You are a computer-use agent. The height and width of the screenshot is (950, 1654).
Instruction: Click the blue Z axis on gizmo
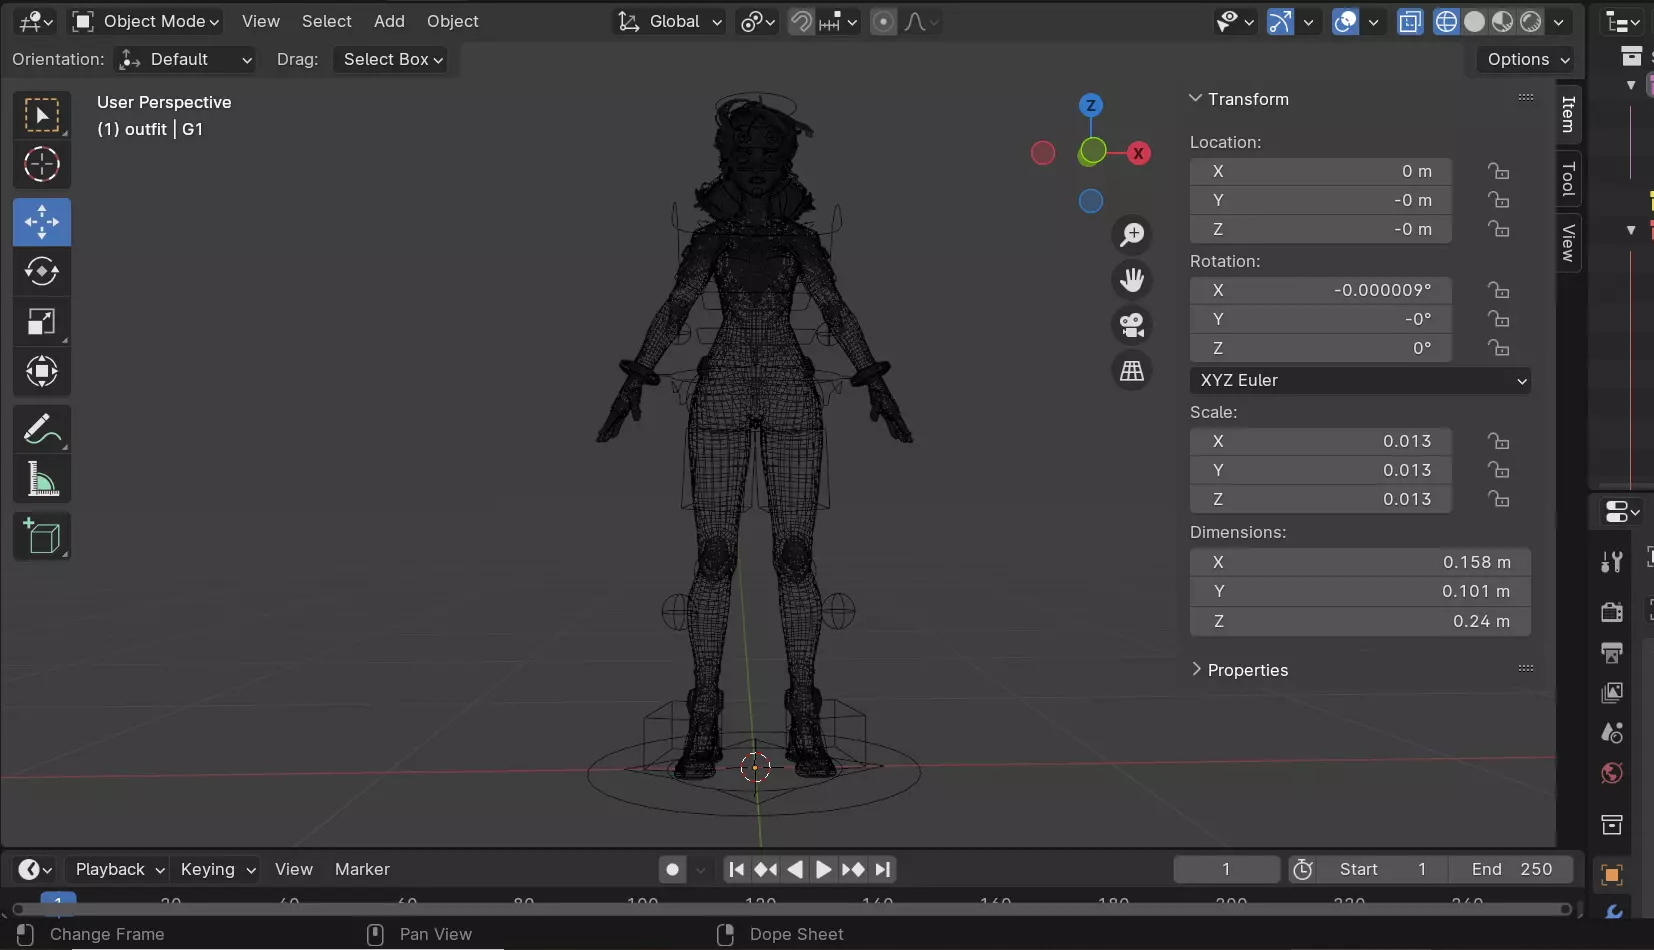[x=1091, y=105]
